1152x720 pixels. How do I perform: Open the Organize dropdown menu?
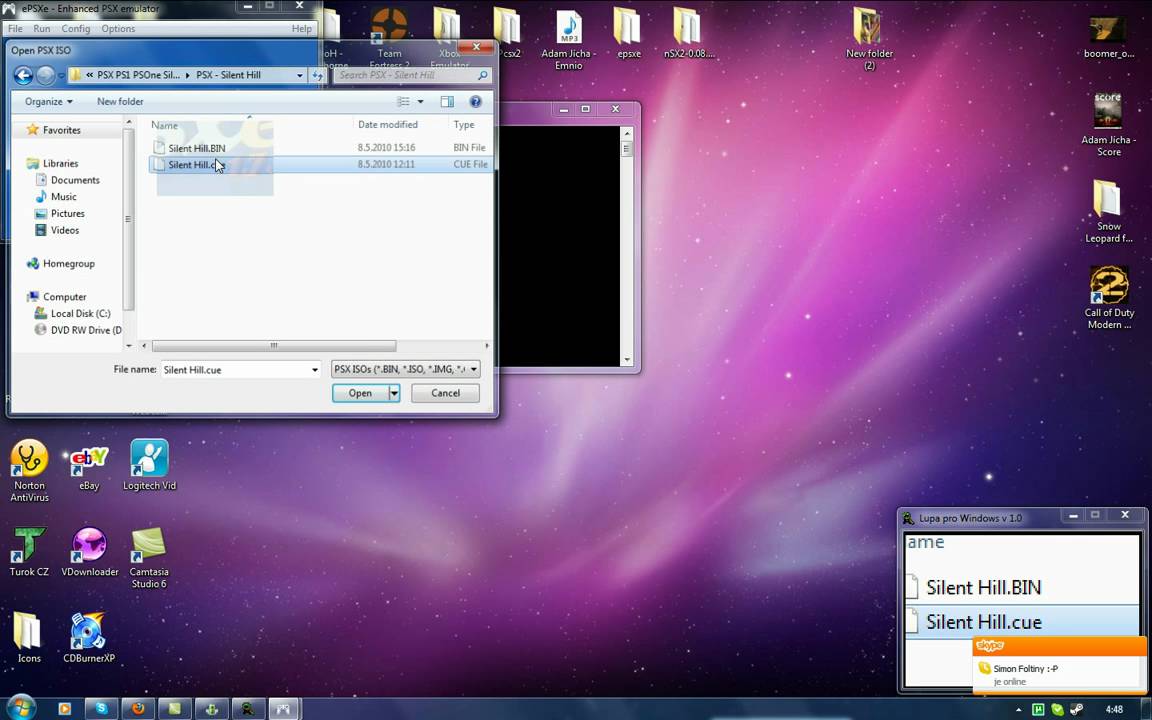48,101
